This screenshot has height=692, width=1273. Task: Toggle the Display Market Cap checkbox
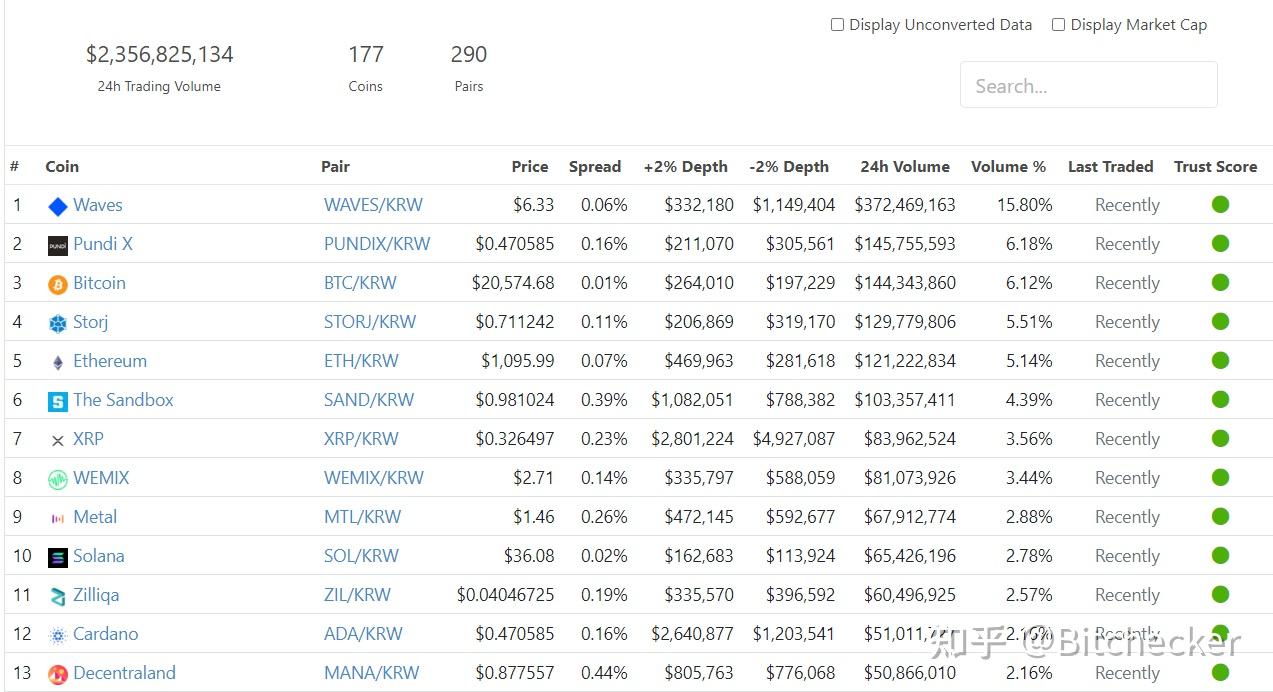point(1058,25)
